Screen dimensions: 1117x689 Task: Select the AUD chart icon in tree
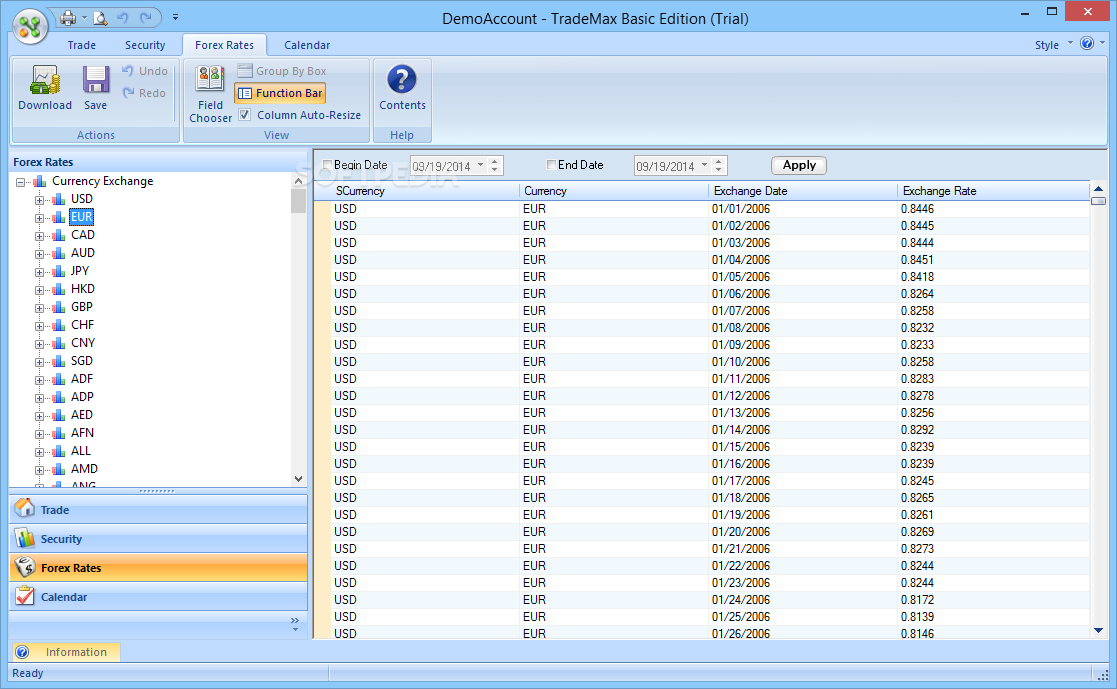coord(58,253)
